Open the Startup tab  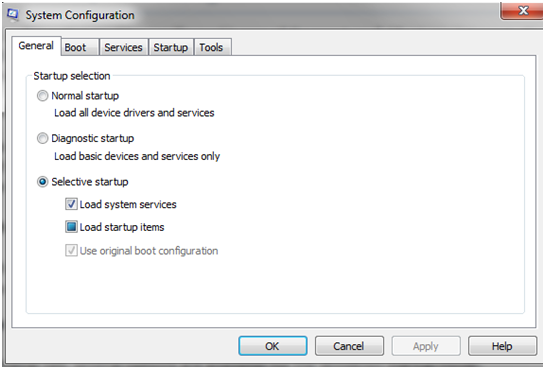171,47
